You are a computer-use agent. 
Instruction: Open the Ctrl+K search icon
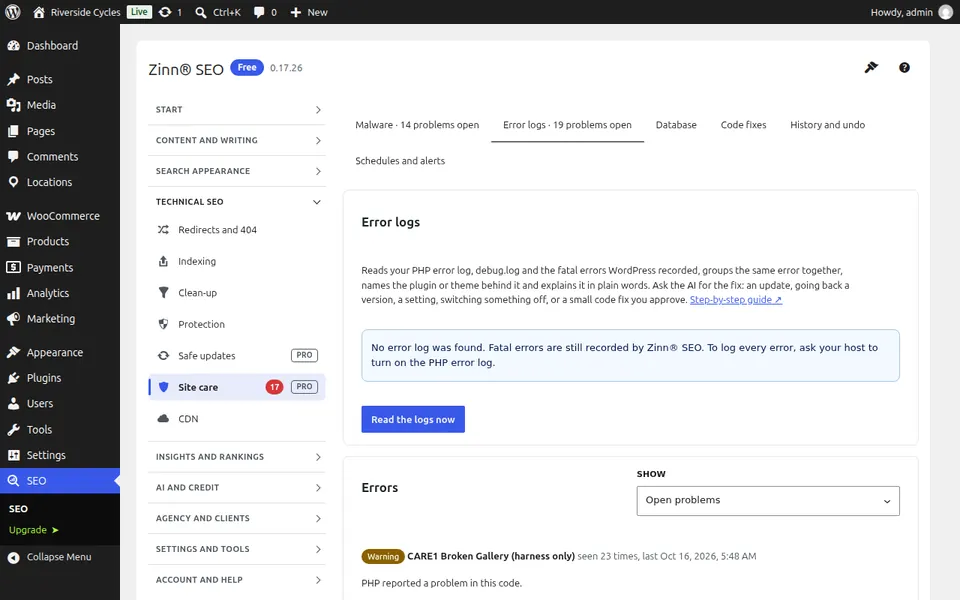coord(201,12)
